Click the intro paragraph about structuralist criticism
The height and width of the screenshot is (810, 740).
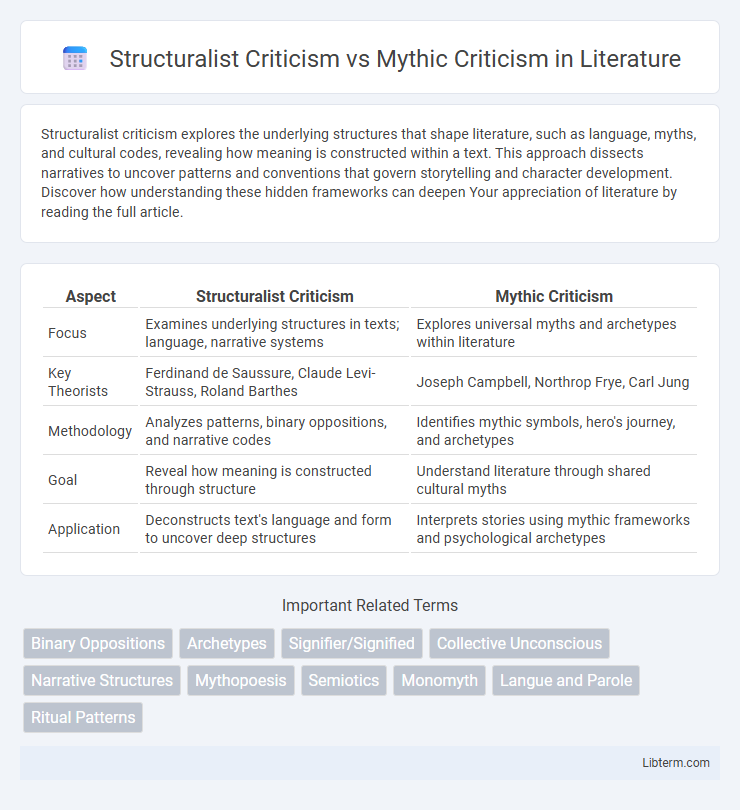369,173
